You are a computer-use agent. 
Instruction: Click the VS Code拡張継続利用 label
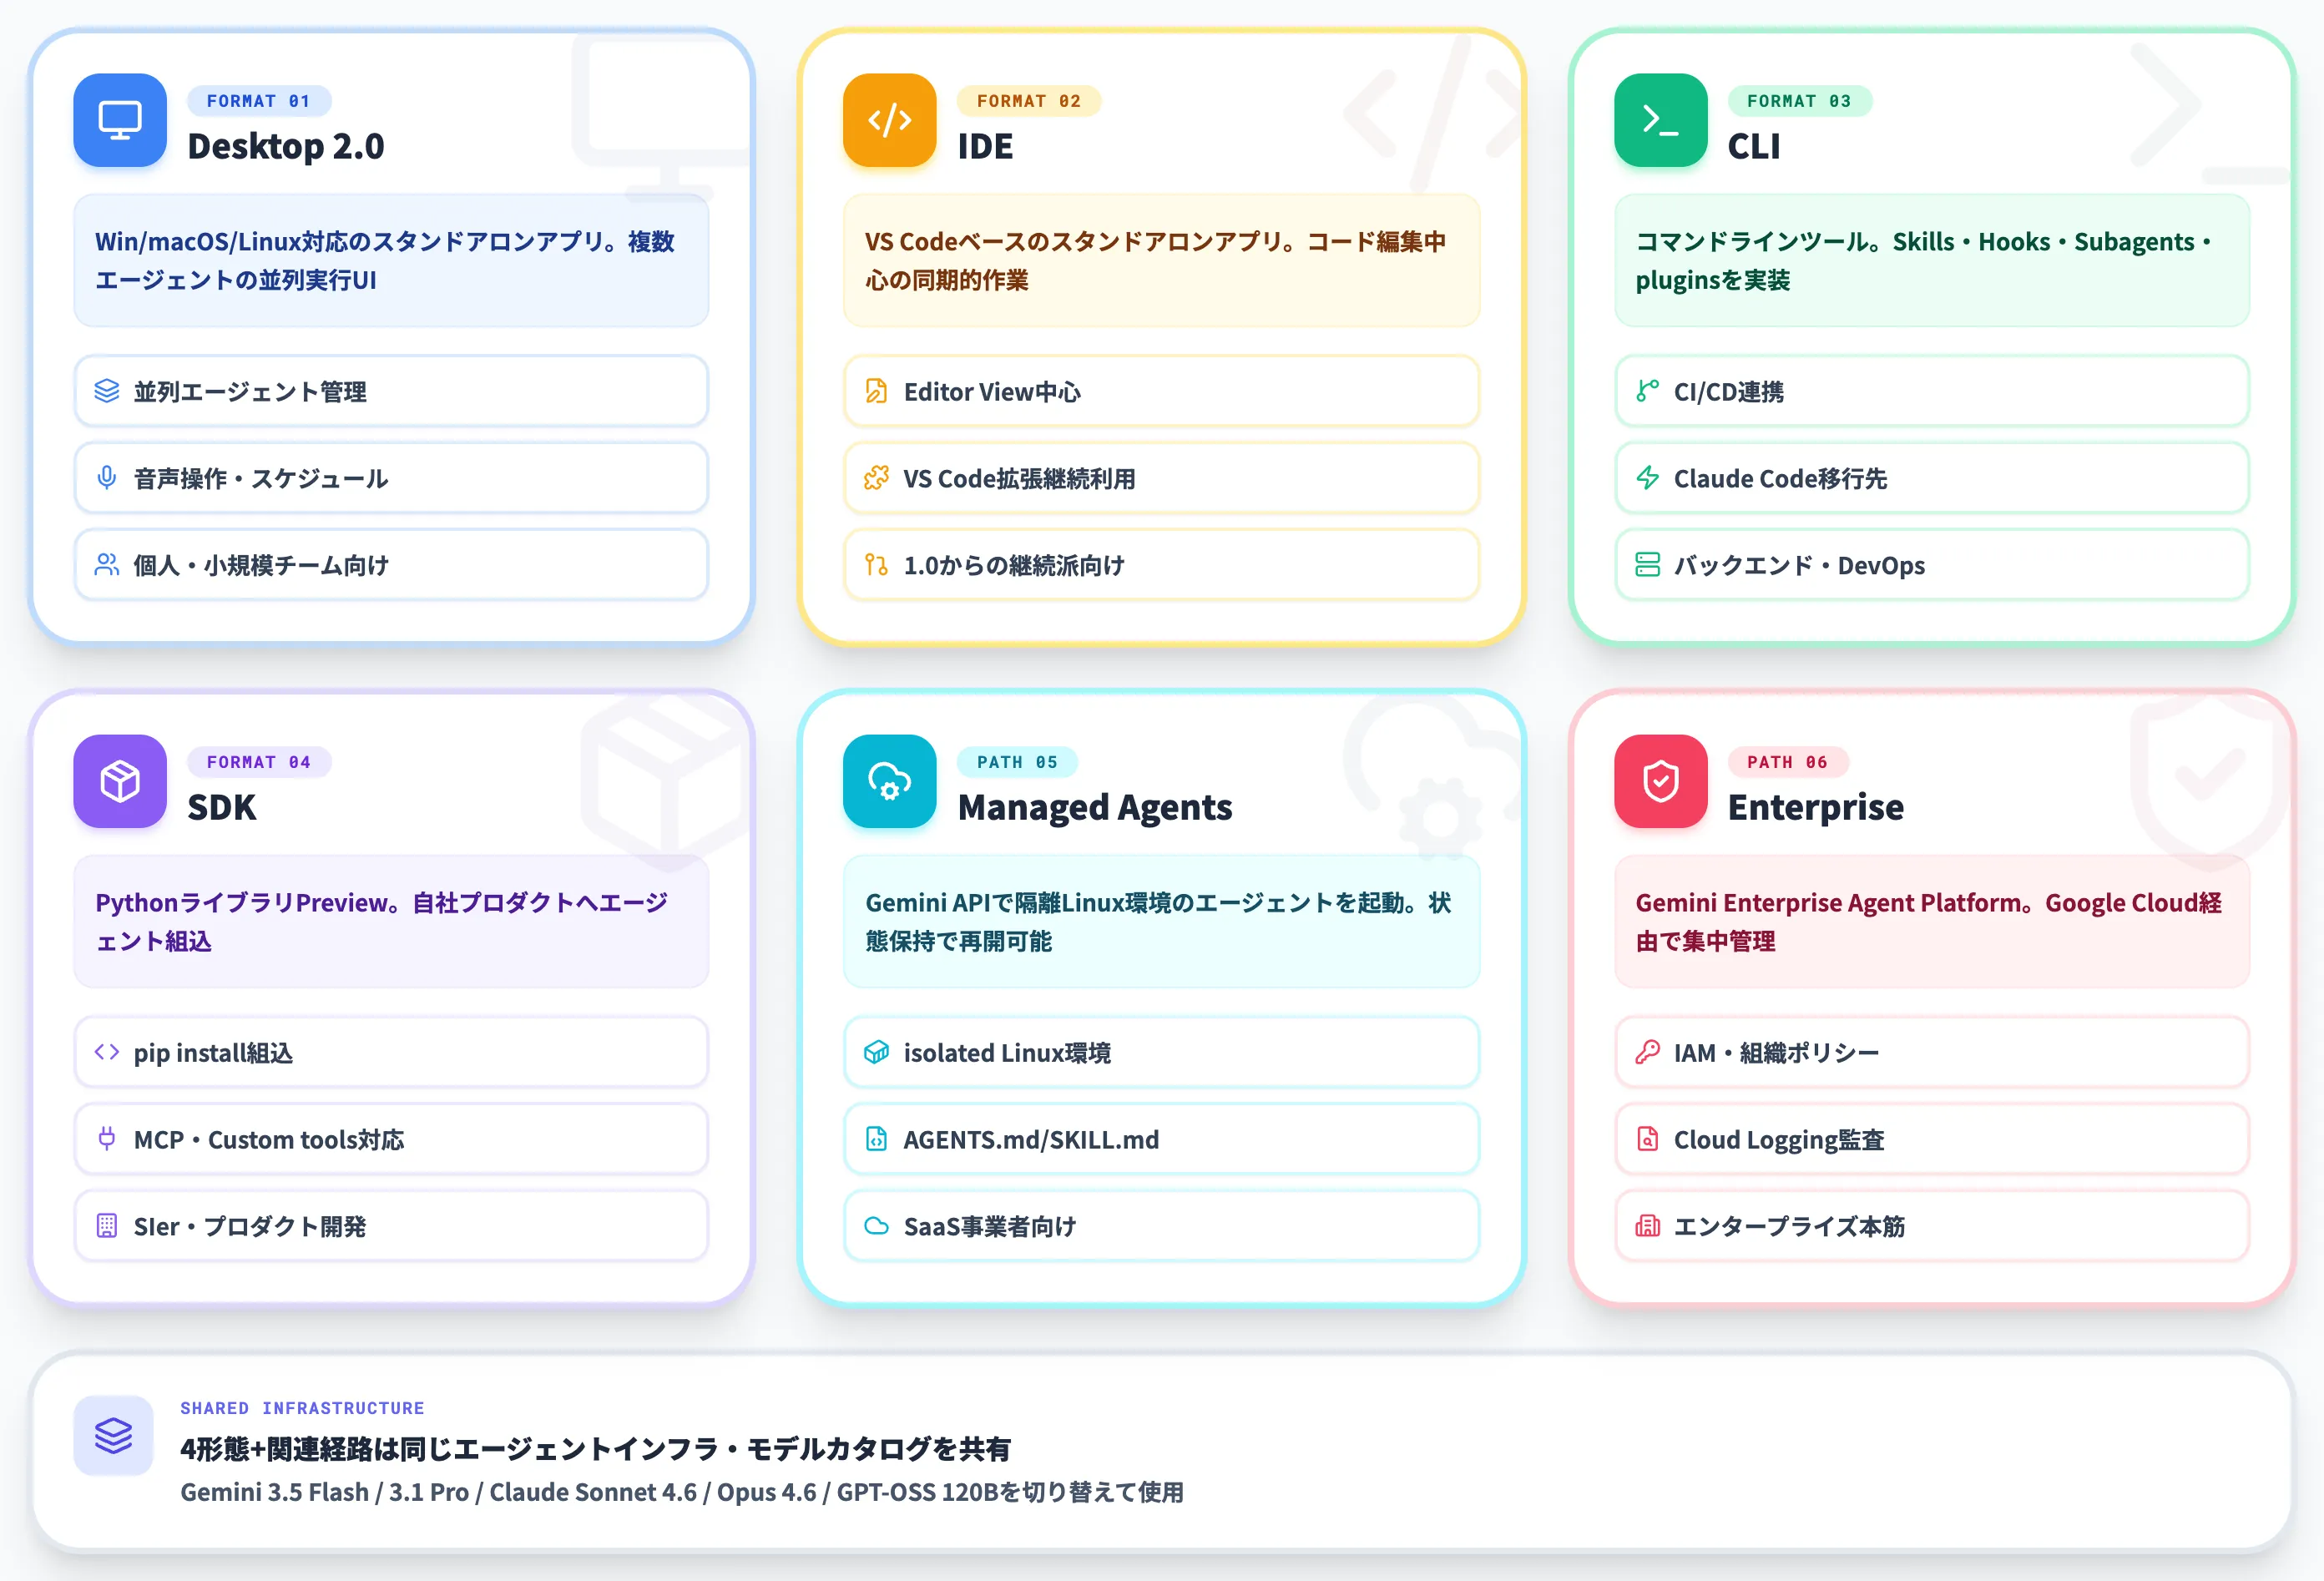pyautogui.click(x=1019, y=479)
